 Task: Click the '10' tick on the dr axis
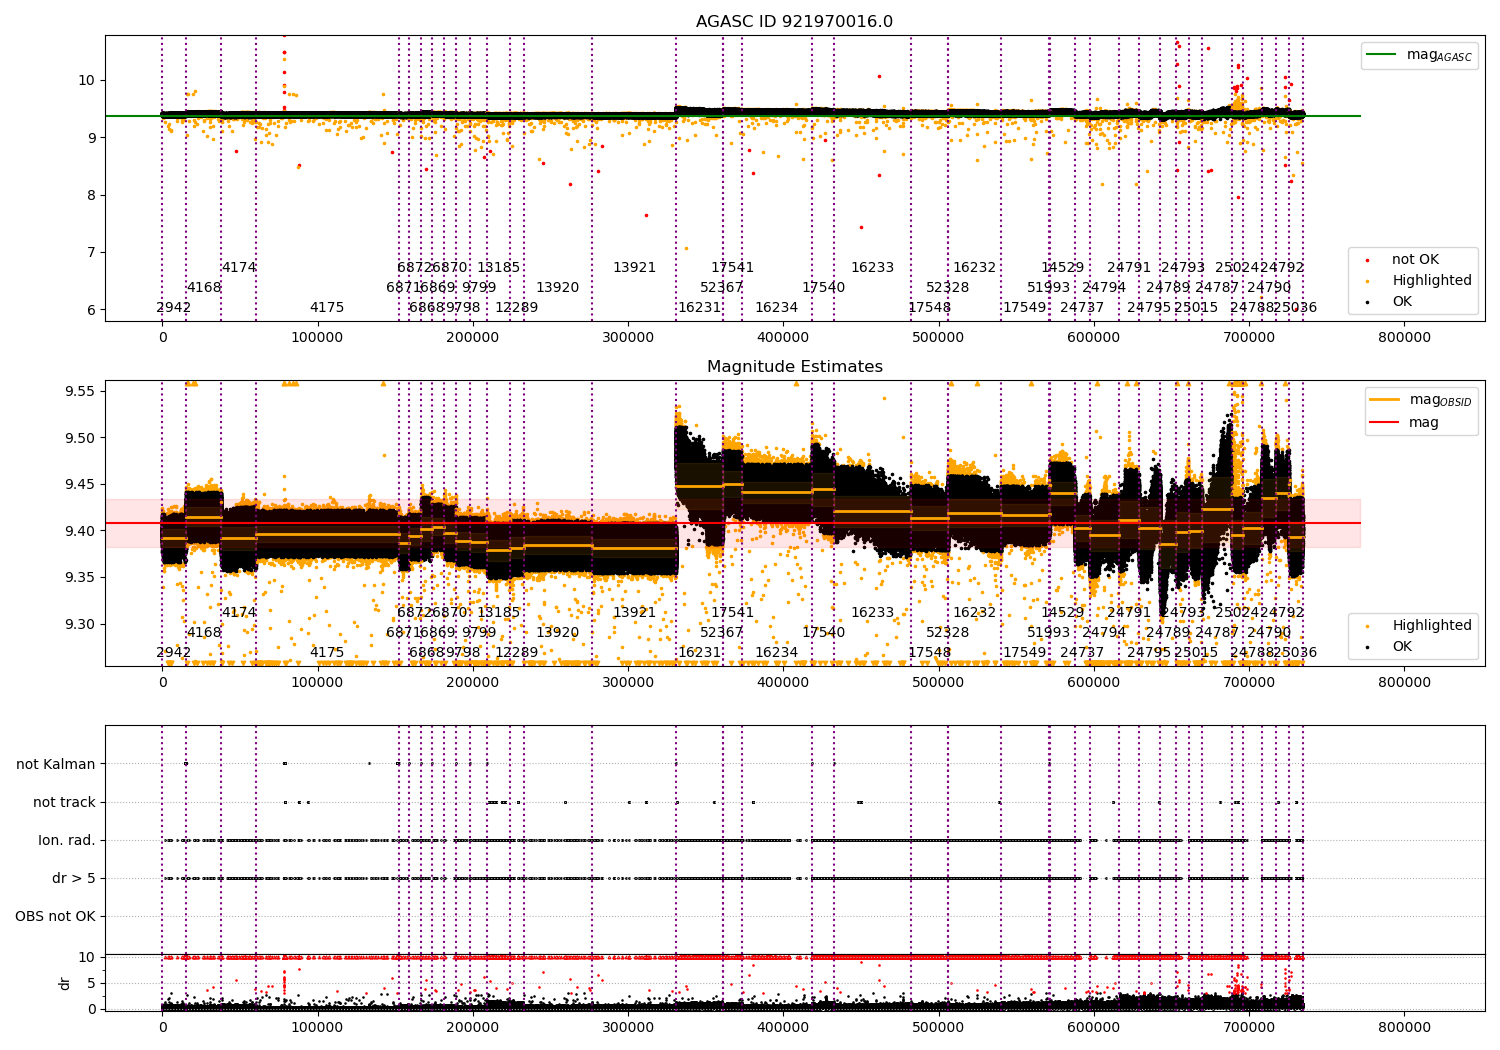[87, 958]
